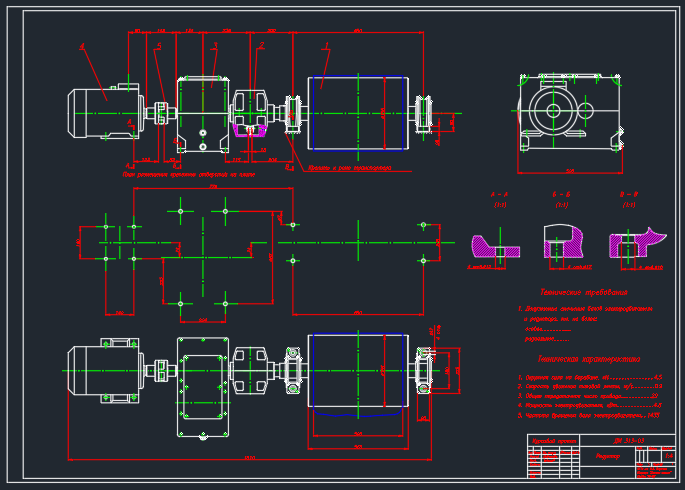Click the 'Редуктор' title in the title block
This screenshot has height=490, width=685.
(x=608, y=456)
